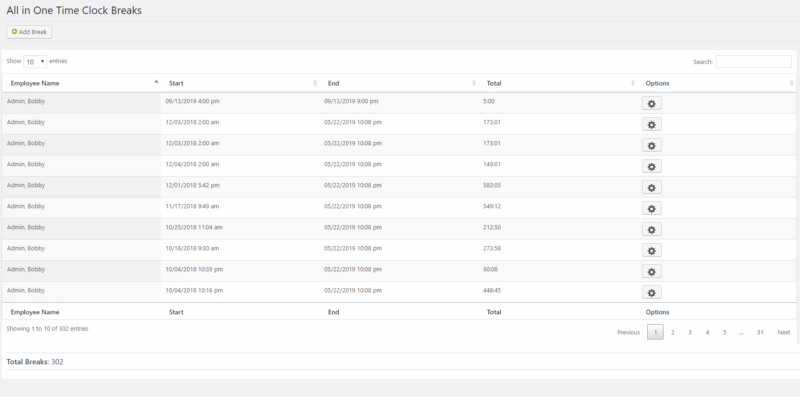Click the total value 90:08

point(490,269)
